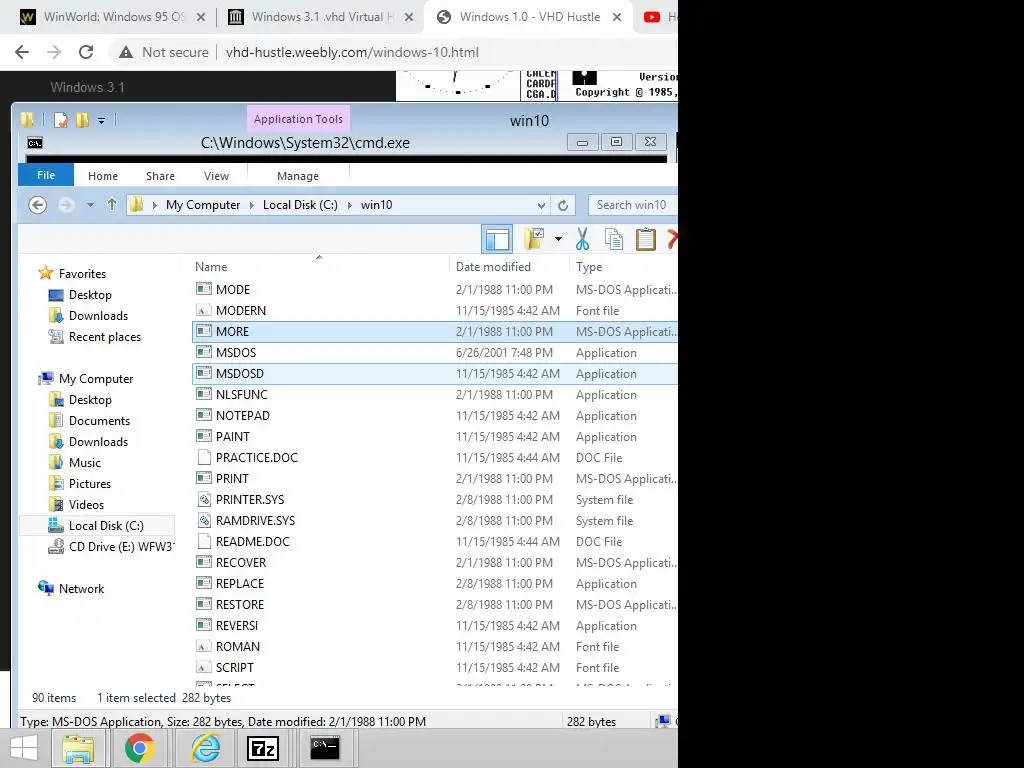1024x768 pixels.
Task: Click the Up one level arrow
Action: [x=112, y=205]
